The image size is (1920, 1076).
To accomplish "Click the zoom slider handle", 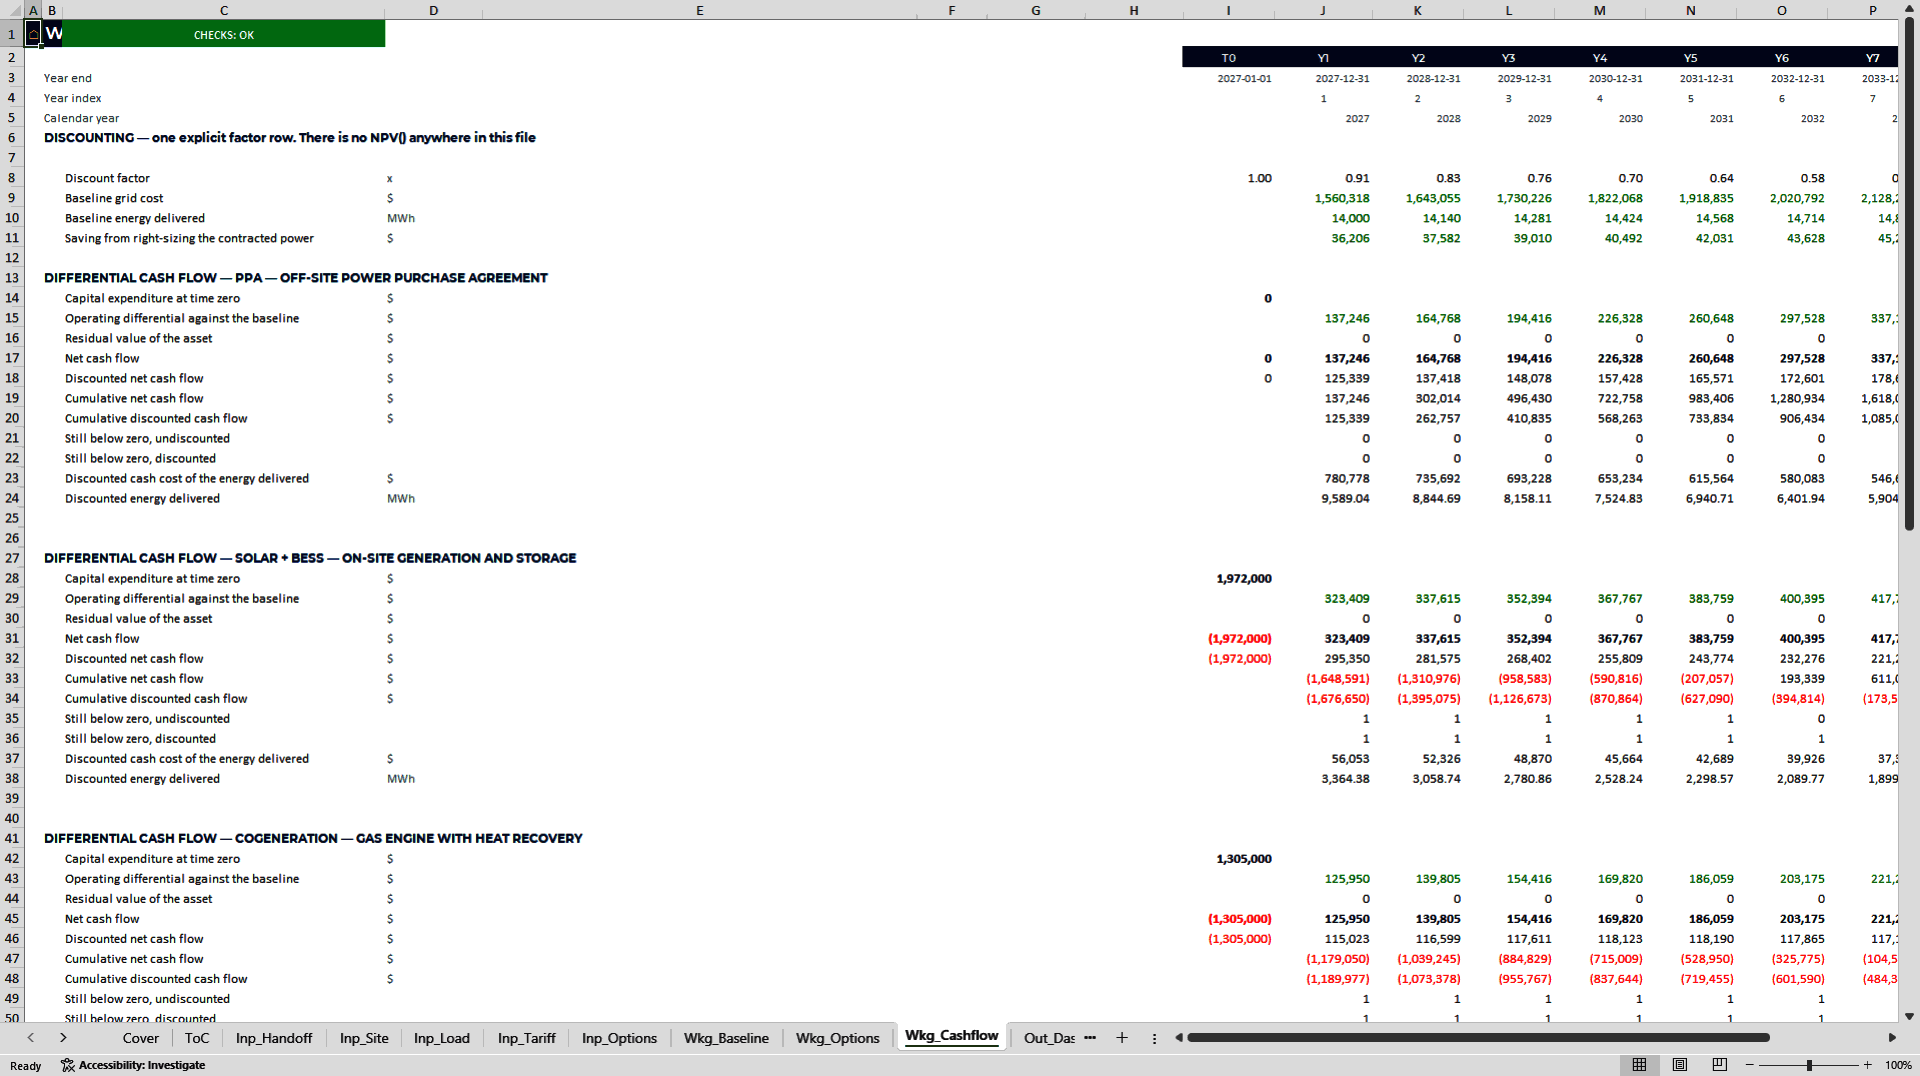I will click(1809, 1065).
